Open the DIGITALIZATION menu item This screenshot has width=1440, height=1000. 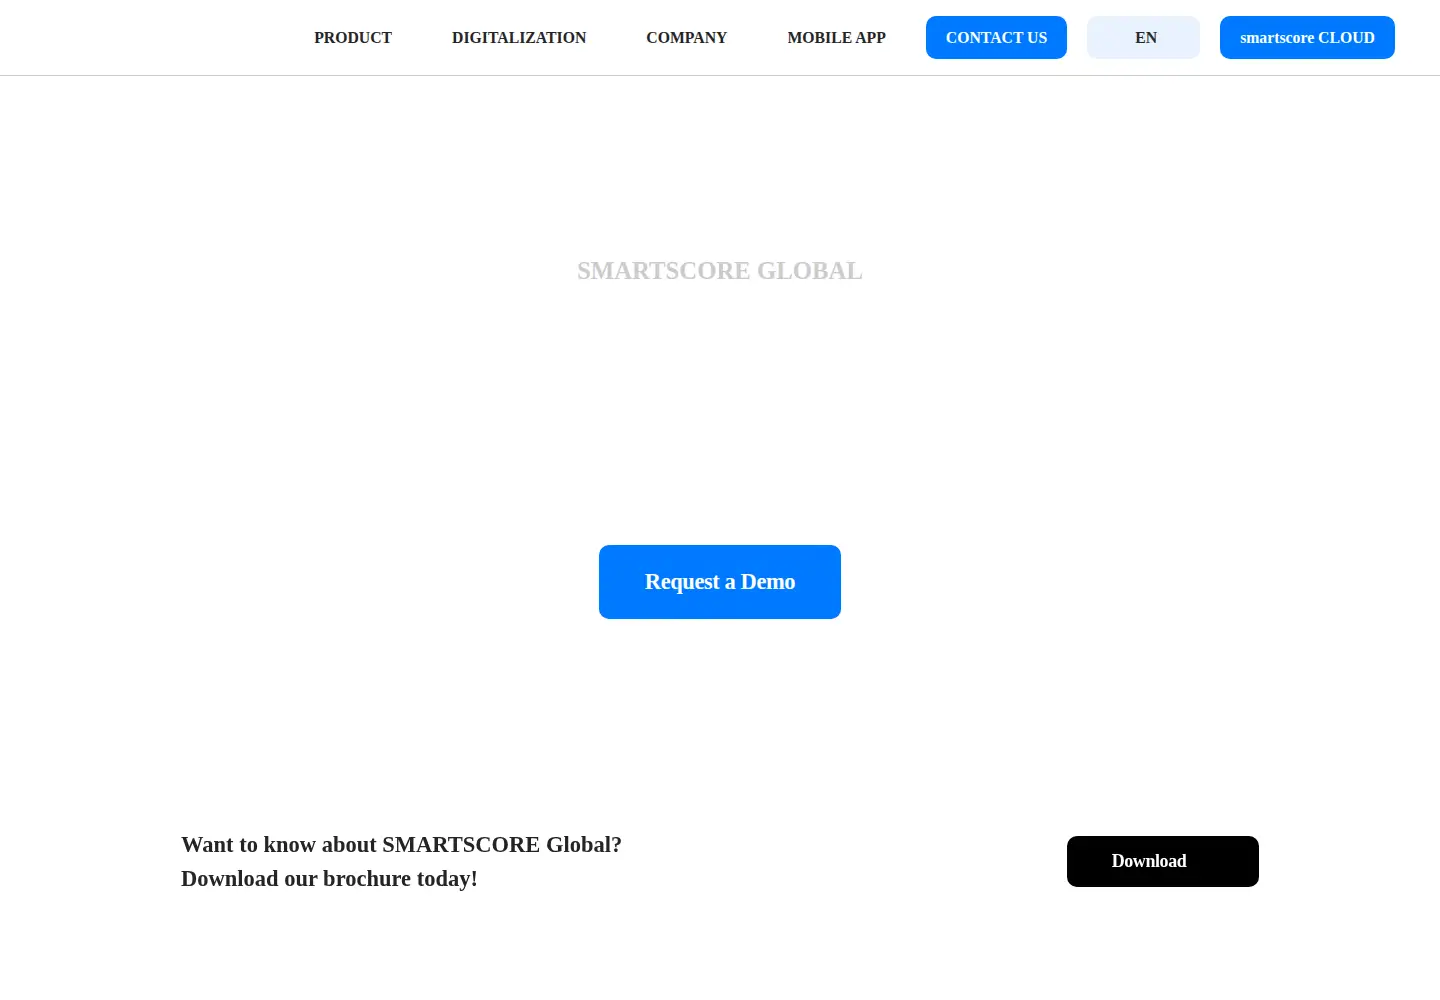(x=519, y=38)
